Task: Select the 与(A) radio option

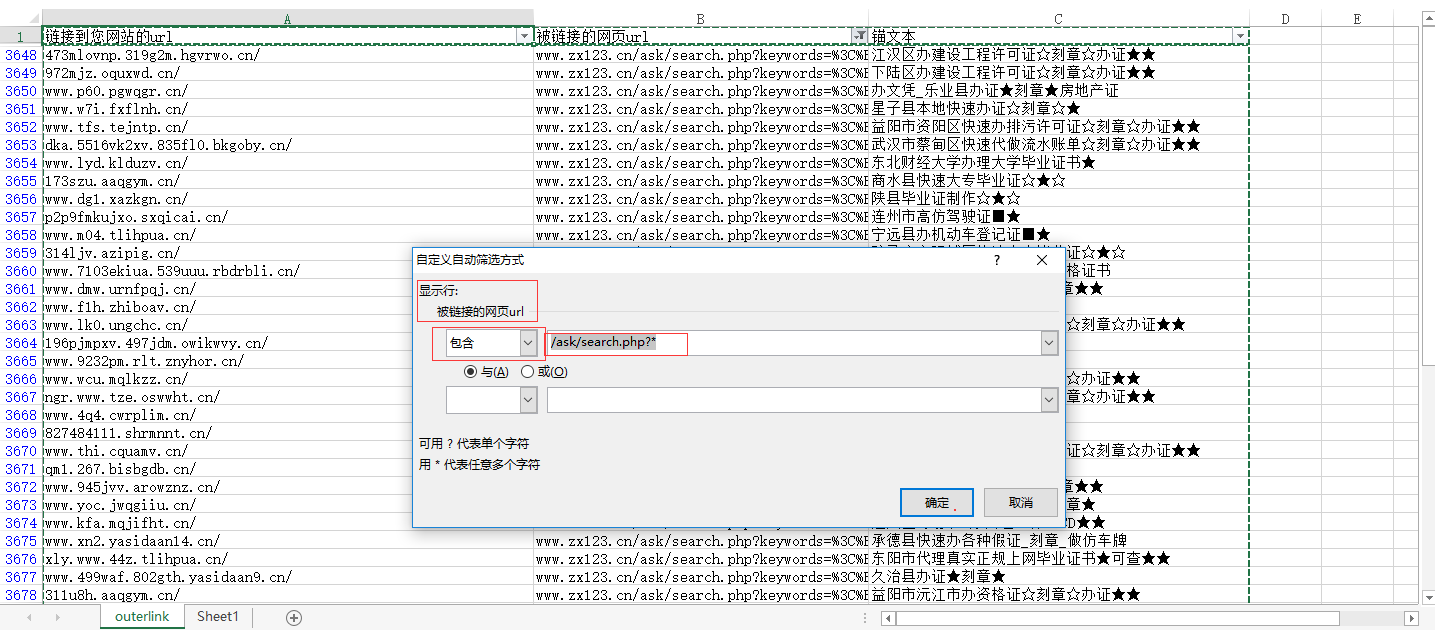Action: [x=470, y=372]
